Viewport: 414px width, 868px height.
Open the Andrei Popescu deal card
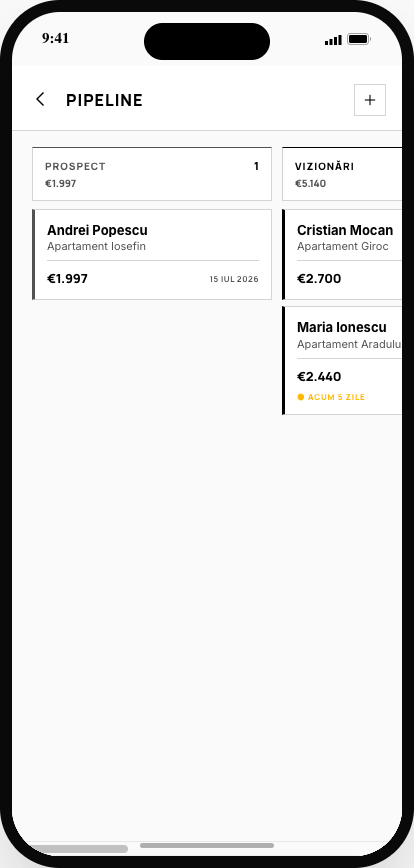pyautogui.click(x=152, y=255)
